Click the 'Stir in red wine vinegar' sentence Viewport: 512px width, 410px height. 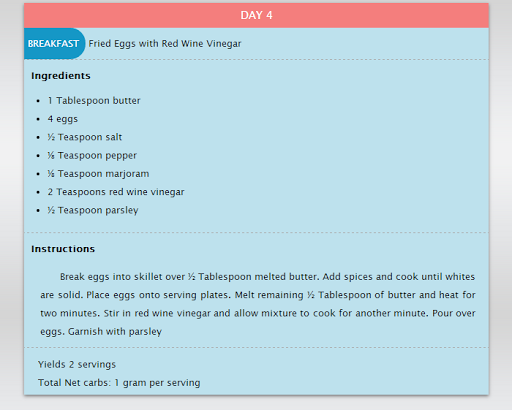(x=266, y=314)
